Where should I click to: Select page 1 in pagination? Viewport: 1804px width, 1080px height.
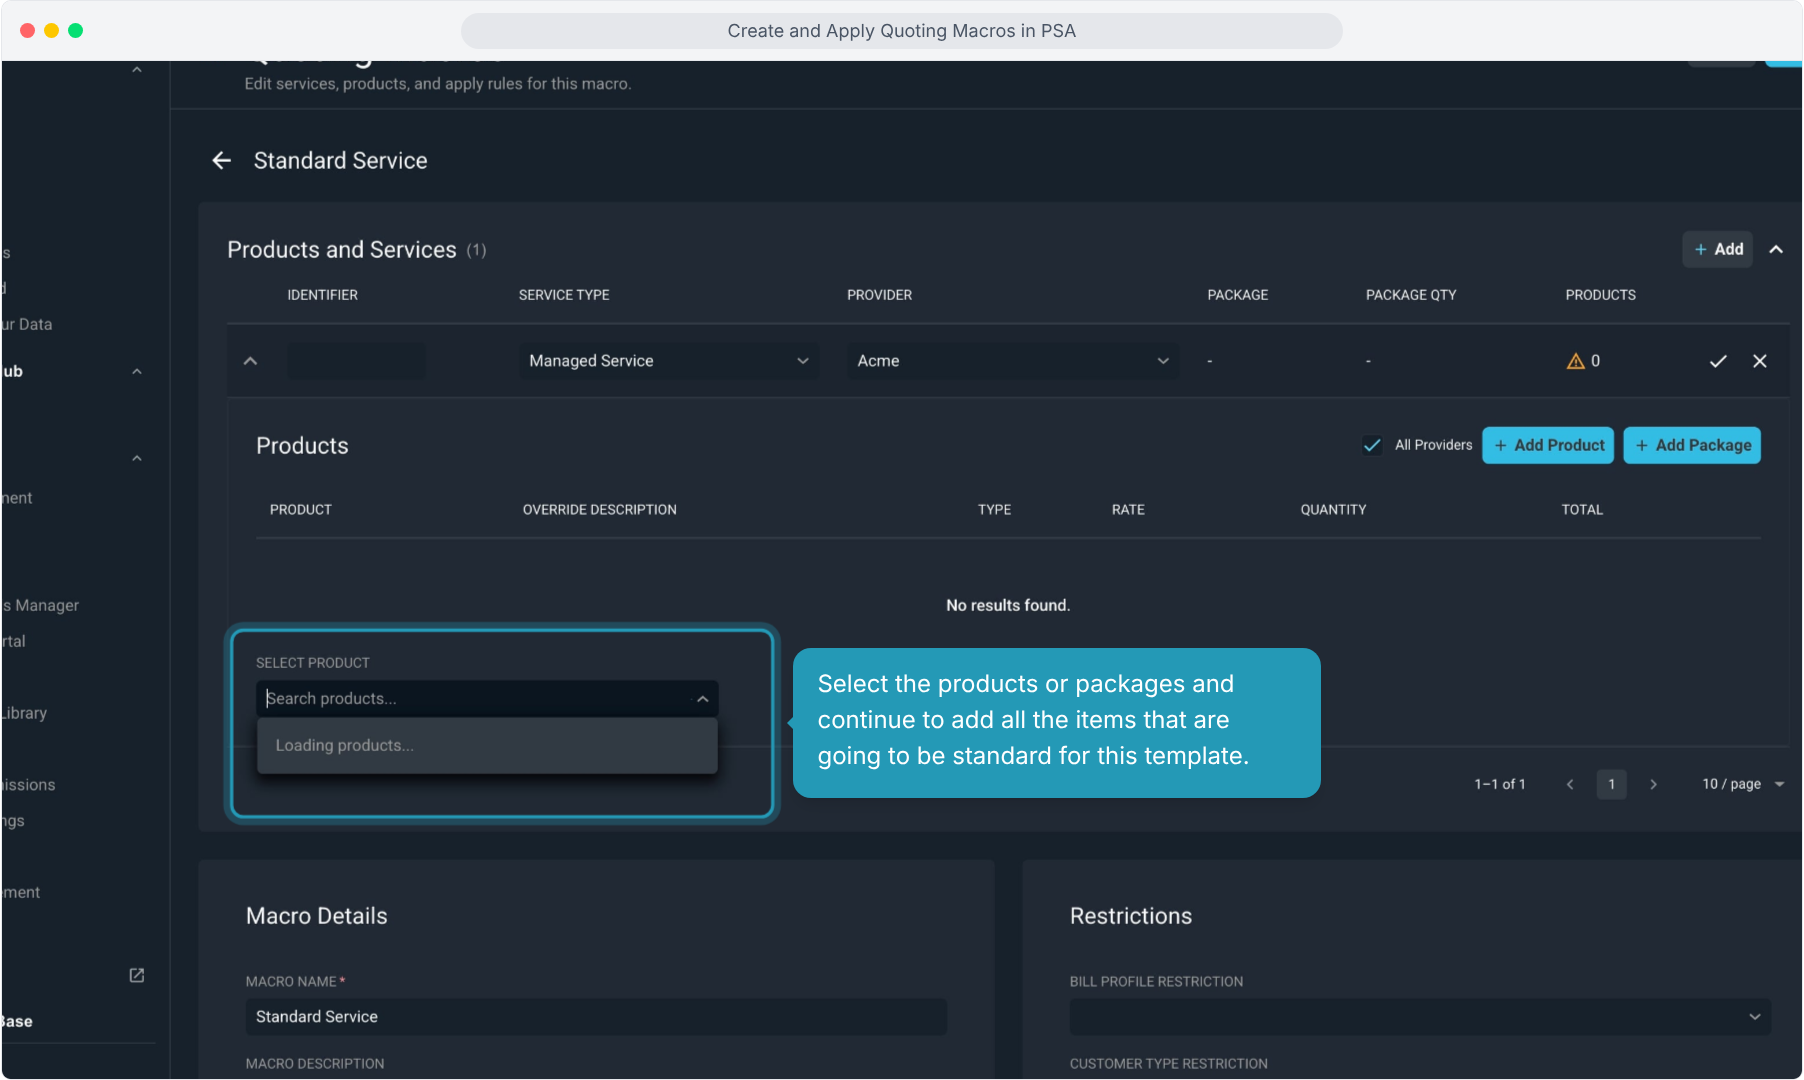[x=1611, y=784]
